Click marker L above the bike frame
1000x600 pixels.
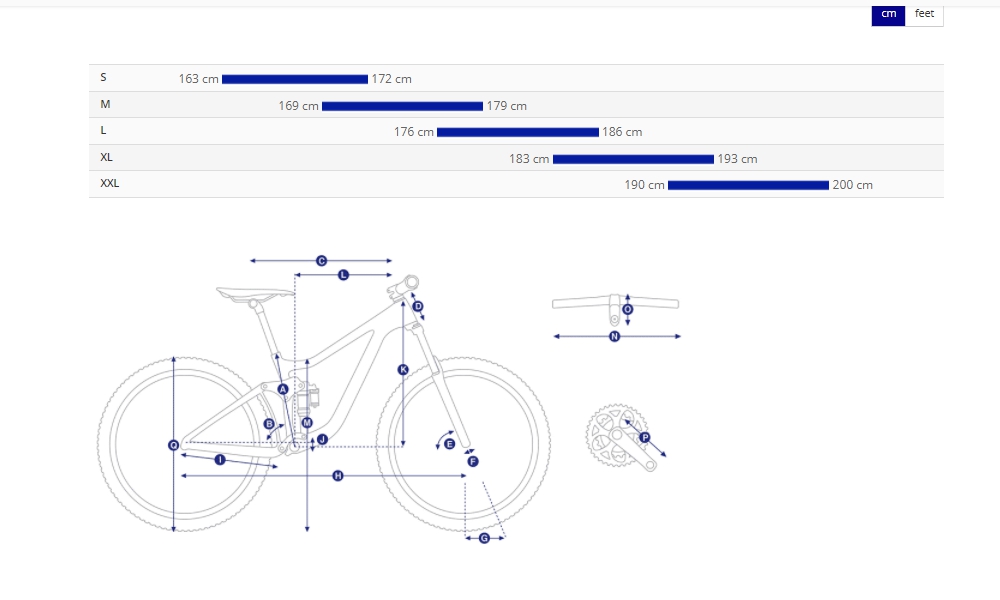point(343,274)
